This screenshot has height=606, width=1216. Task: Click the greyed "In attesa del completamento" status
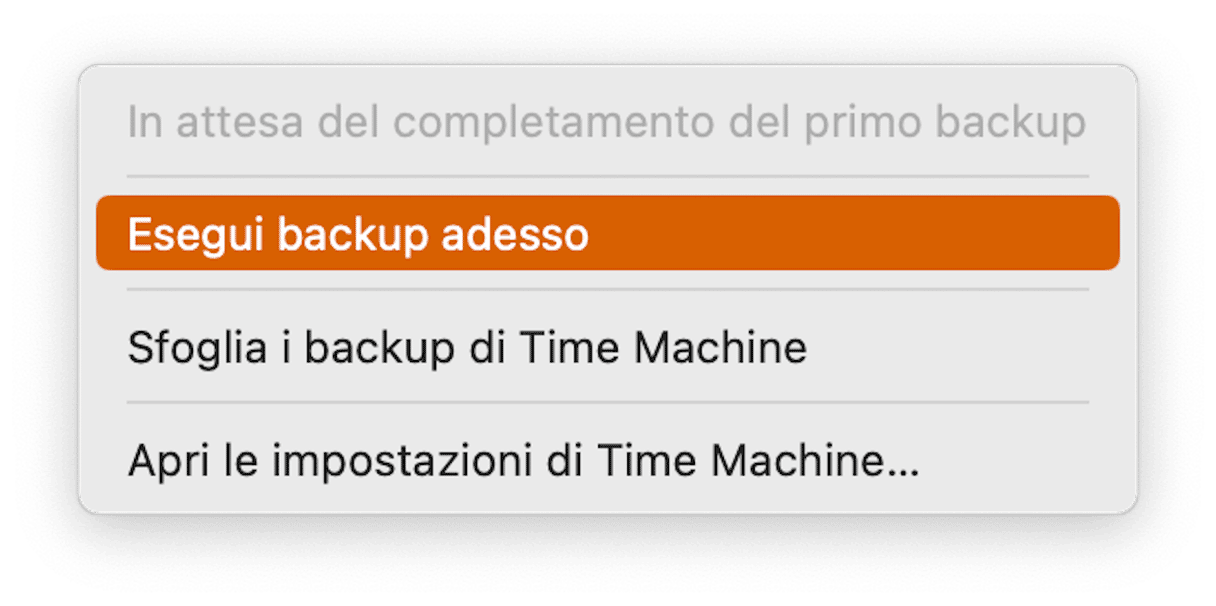pyautogui.click(x=607, y=121)
